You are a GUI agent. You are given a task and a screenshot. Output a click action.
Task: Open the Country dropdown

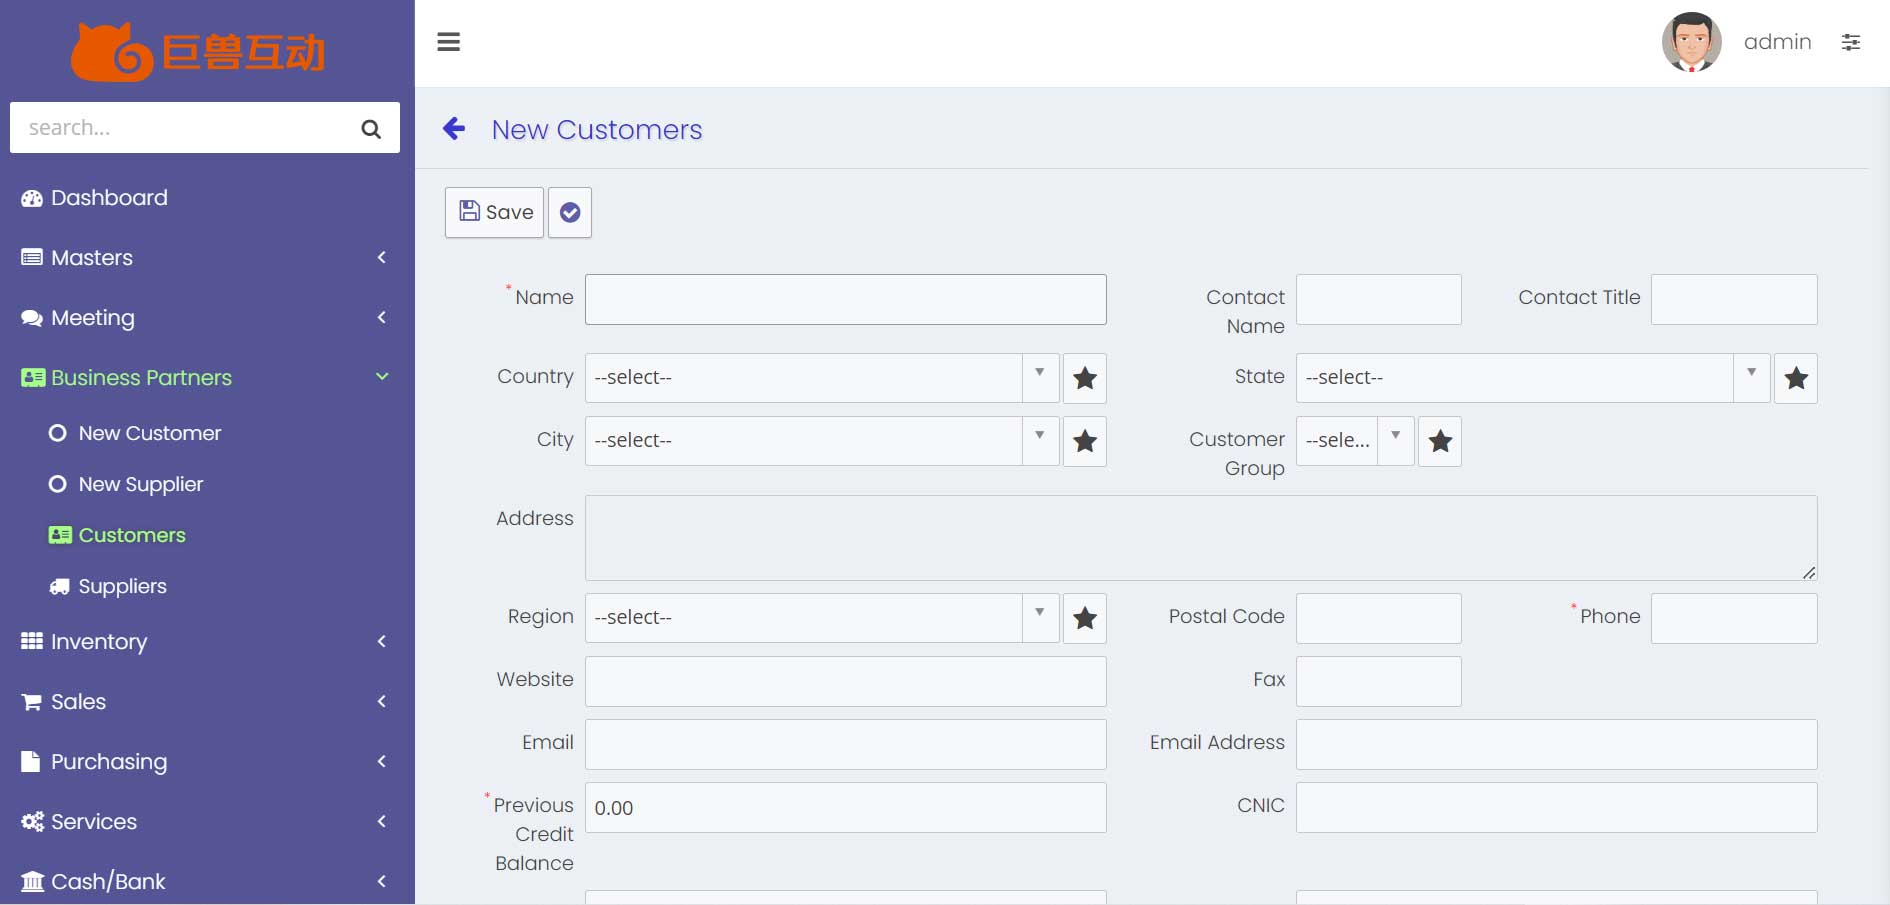822,378
